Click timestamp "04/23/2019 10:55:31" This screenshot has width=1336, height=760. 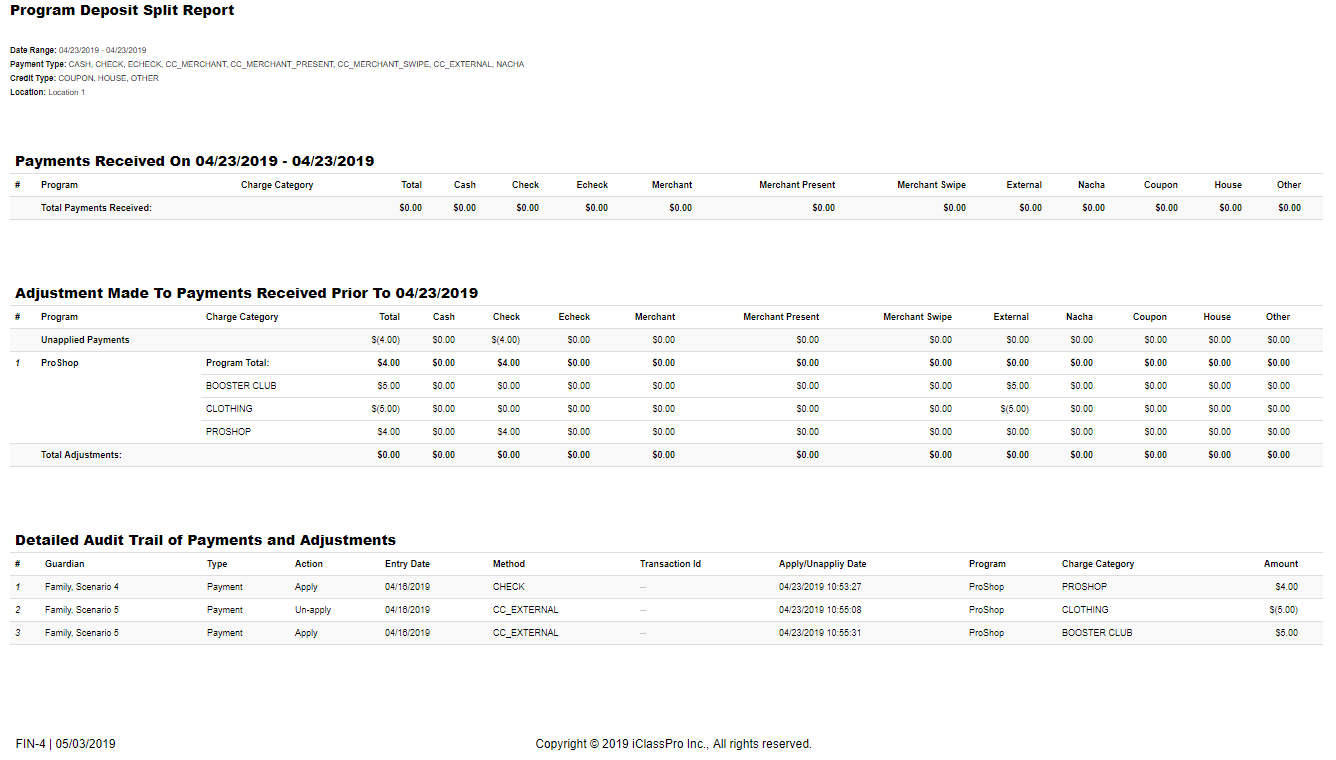(x=820, y=633)
